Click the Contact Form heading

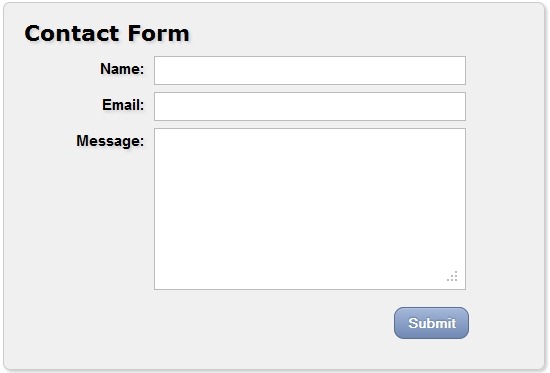[x=107, y=33]
